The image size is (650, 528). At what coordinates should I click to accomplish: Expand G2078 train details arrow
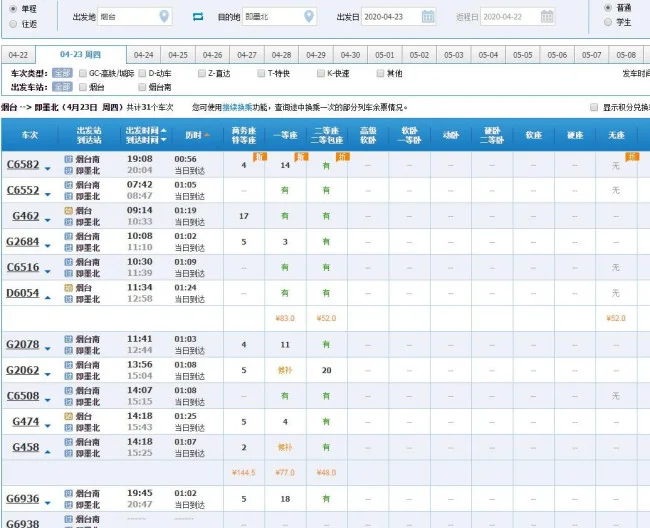[x=48, y=349]
